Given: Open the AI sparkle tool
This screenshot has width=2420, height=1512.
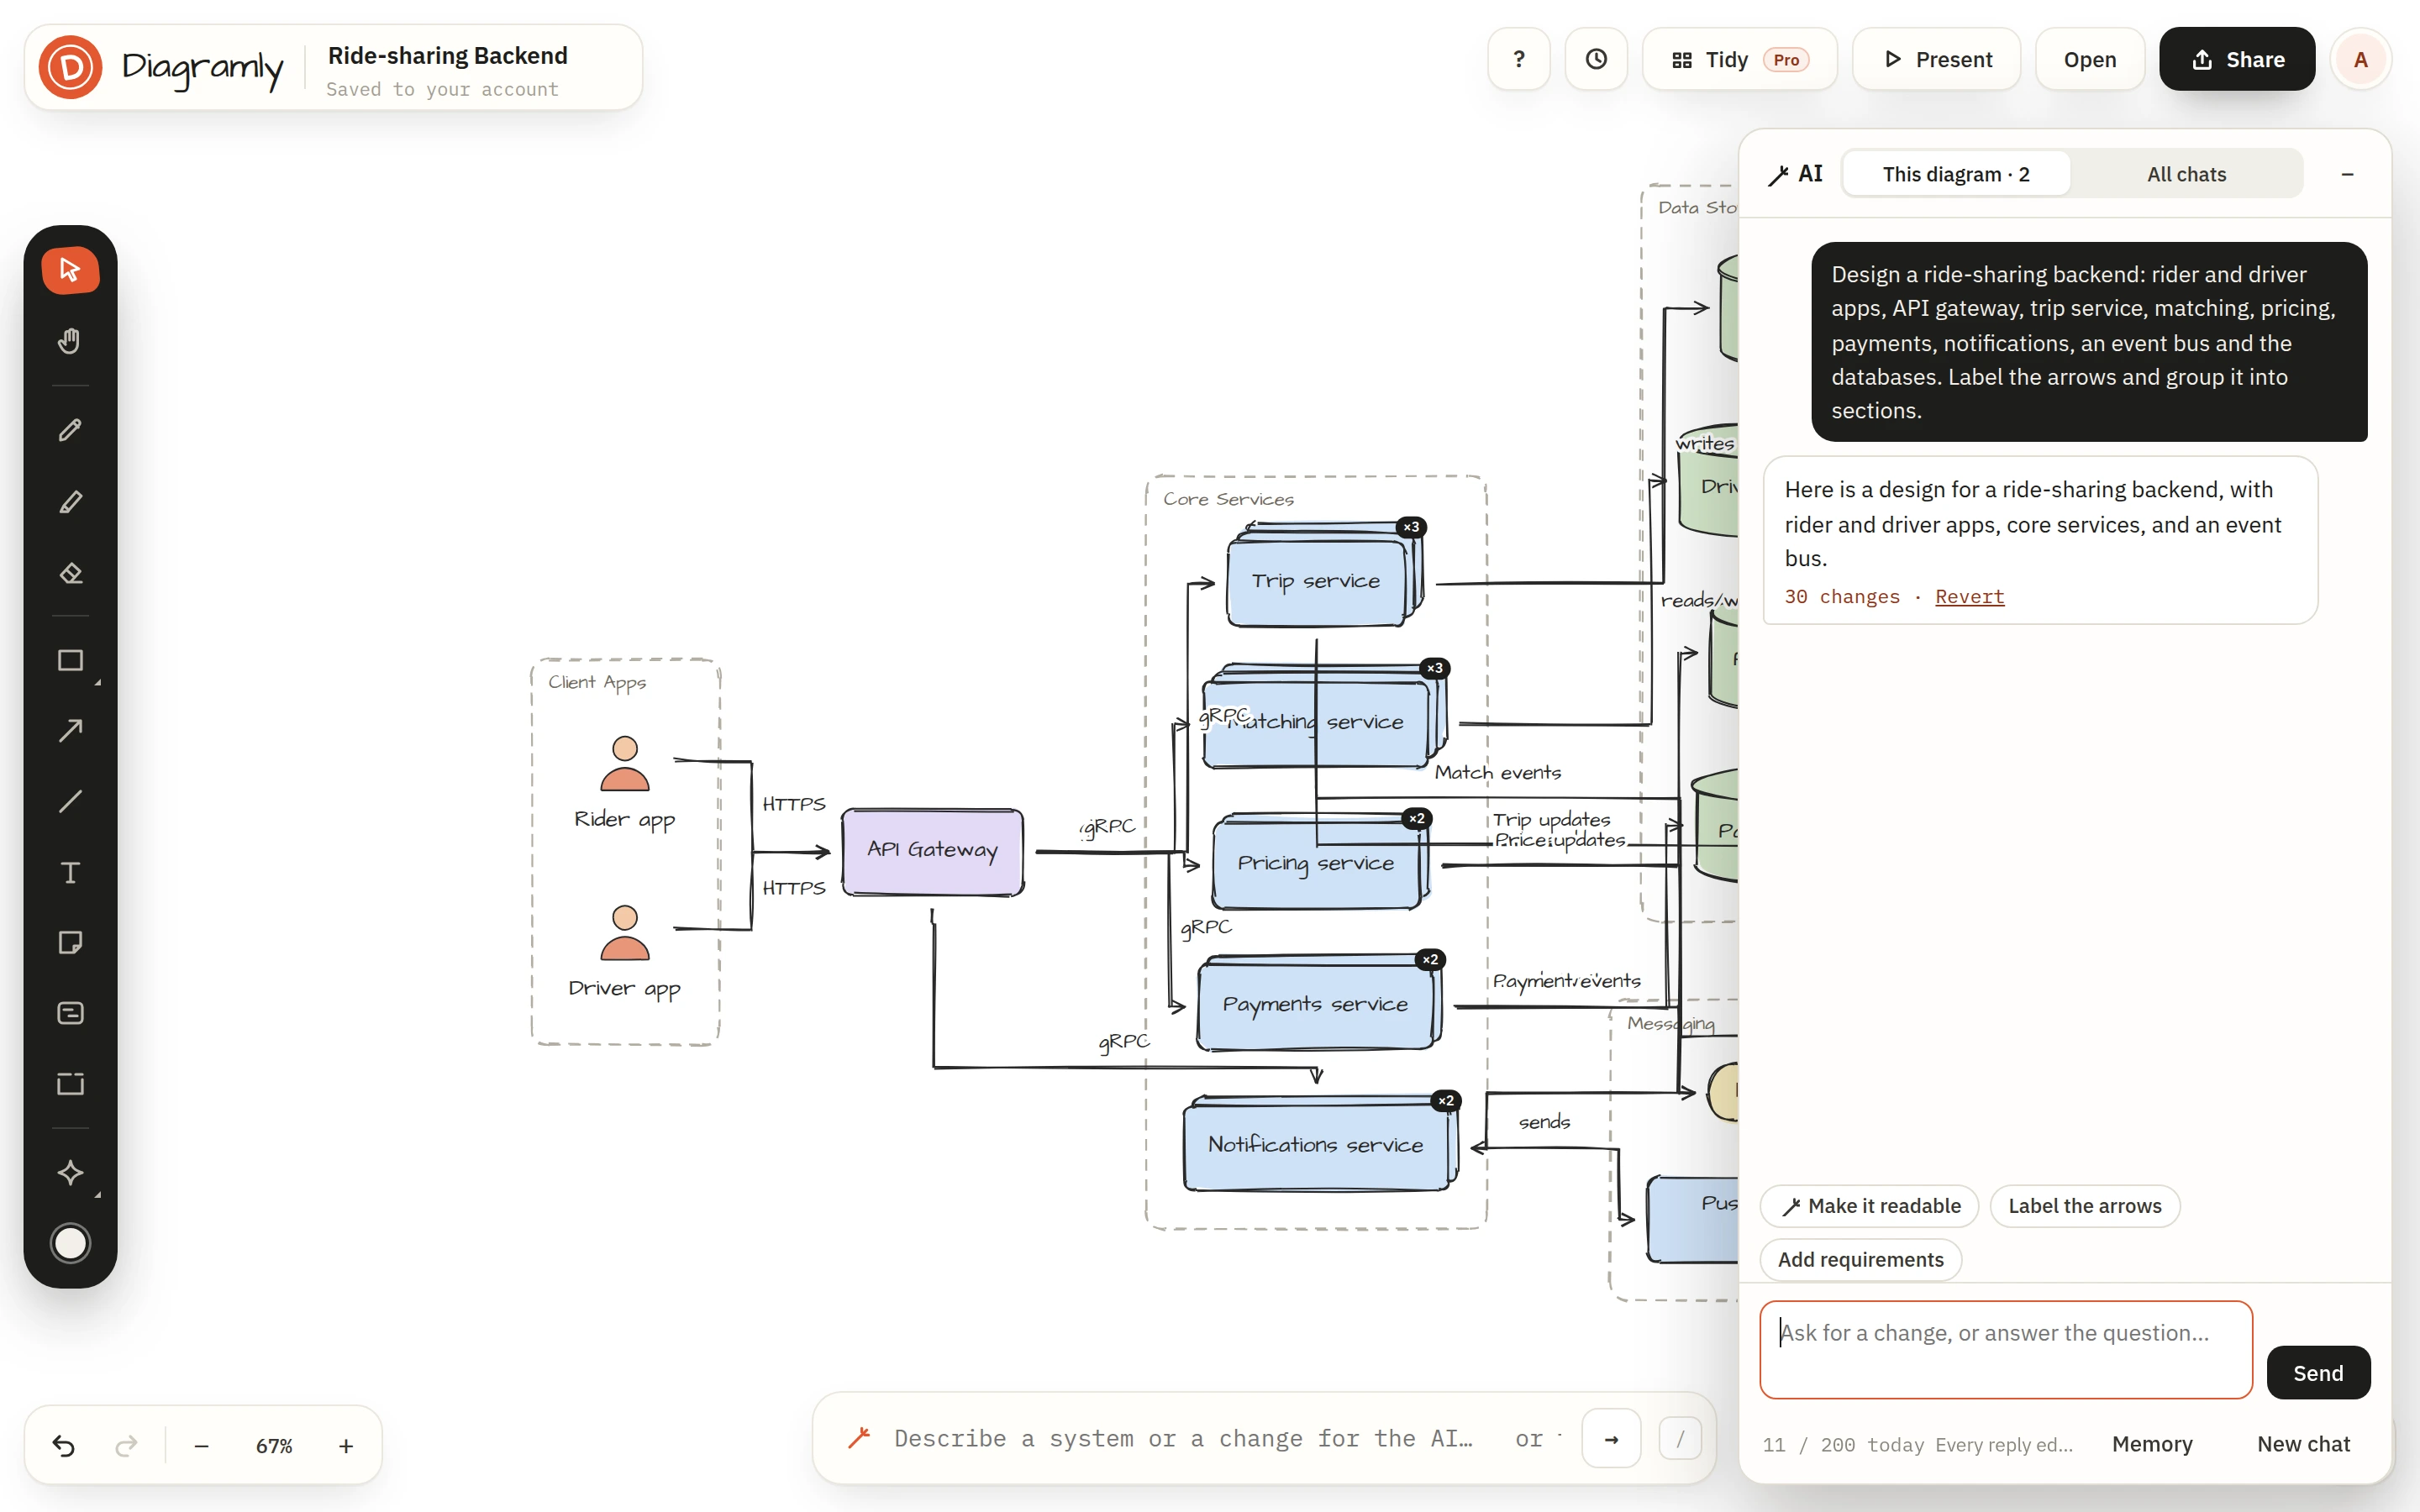Looking at the screenshot, I should pos(70,1172).
